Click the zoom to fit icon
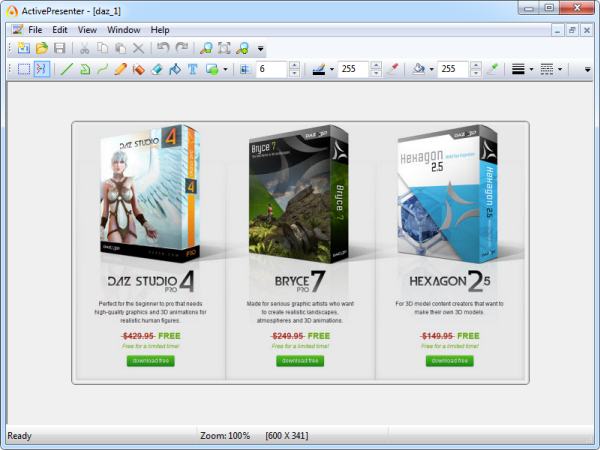 [224, 48]
